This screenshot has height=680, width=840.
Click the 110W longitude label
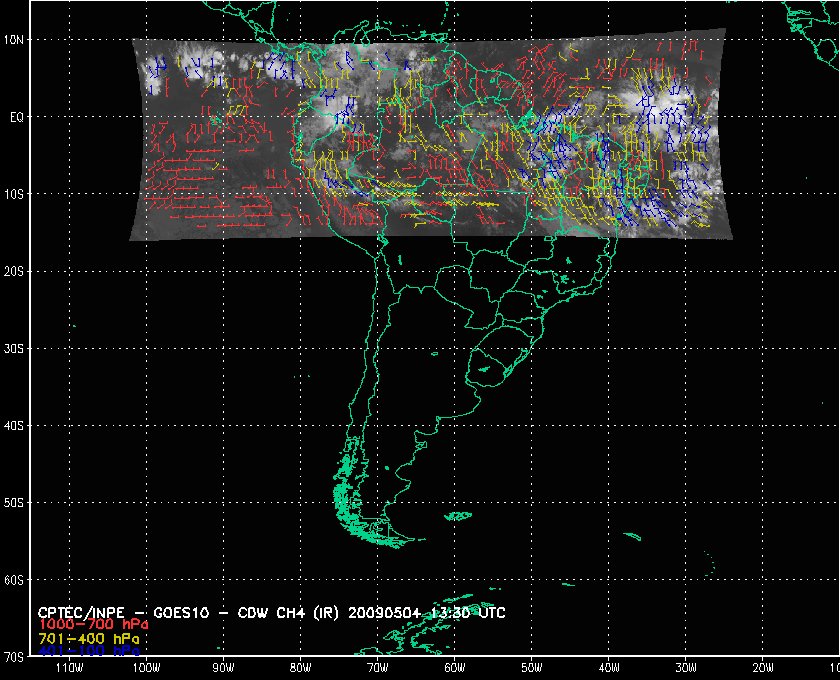(x=70, y=668)
